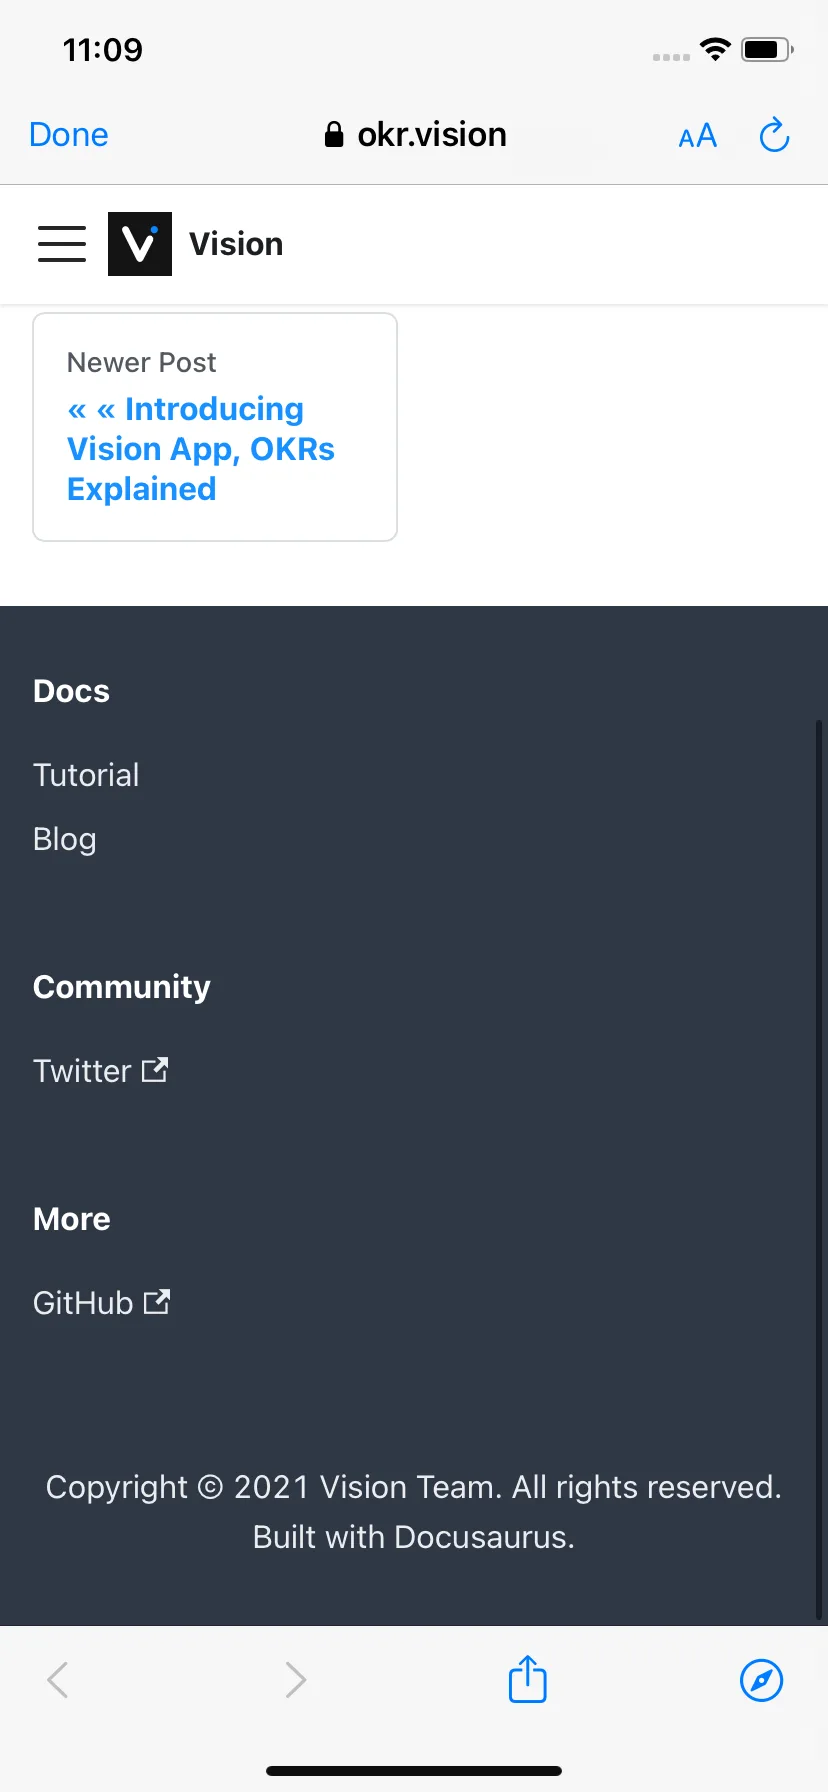Tap the share icon in bottom toolbar
This screenshot has width=828, height=1792.
click(x=527, y=1679)
